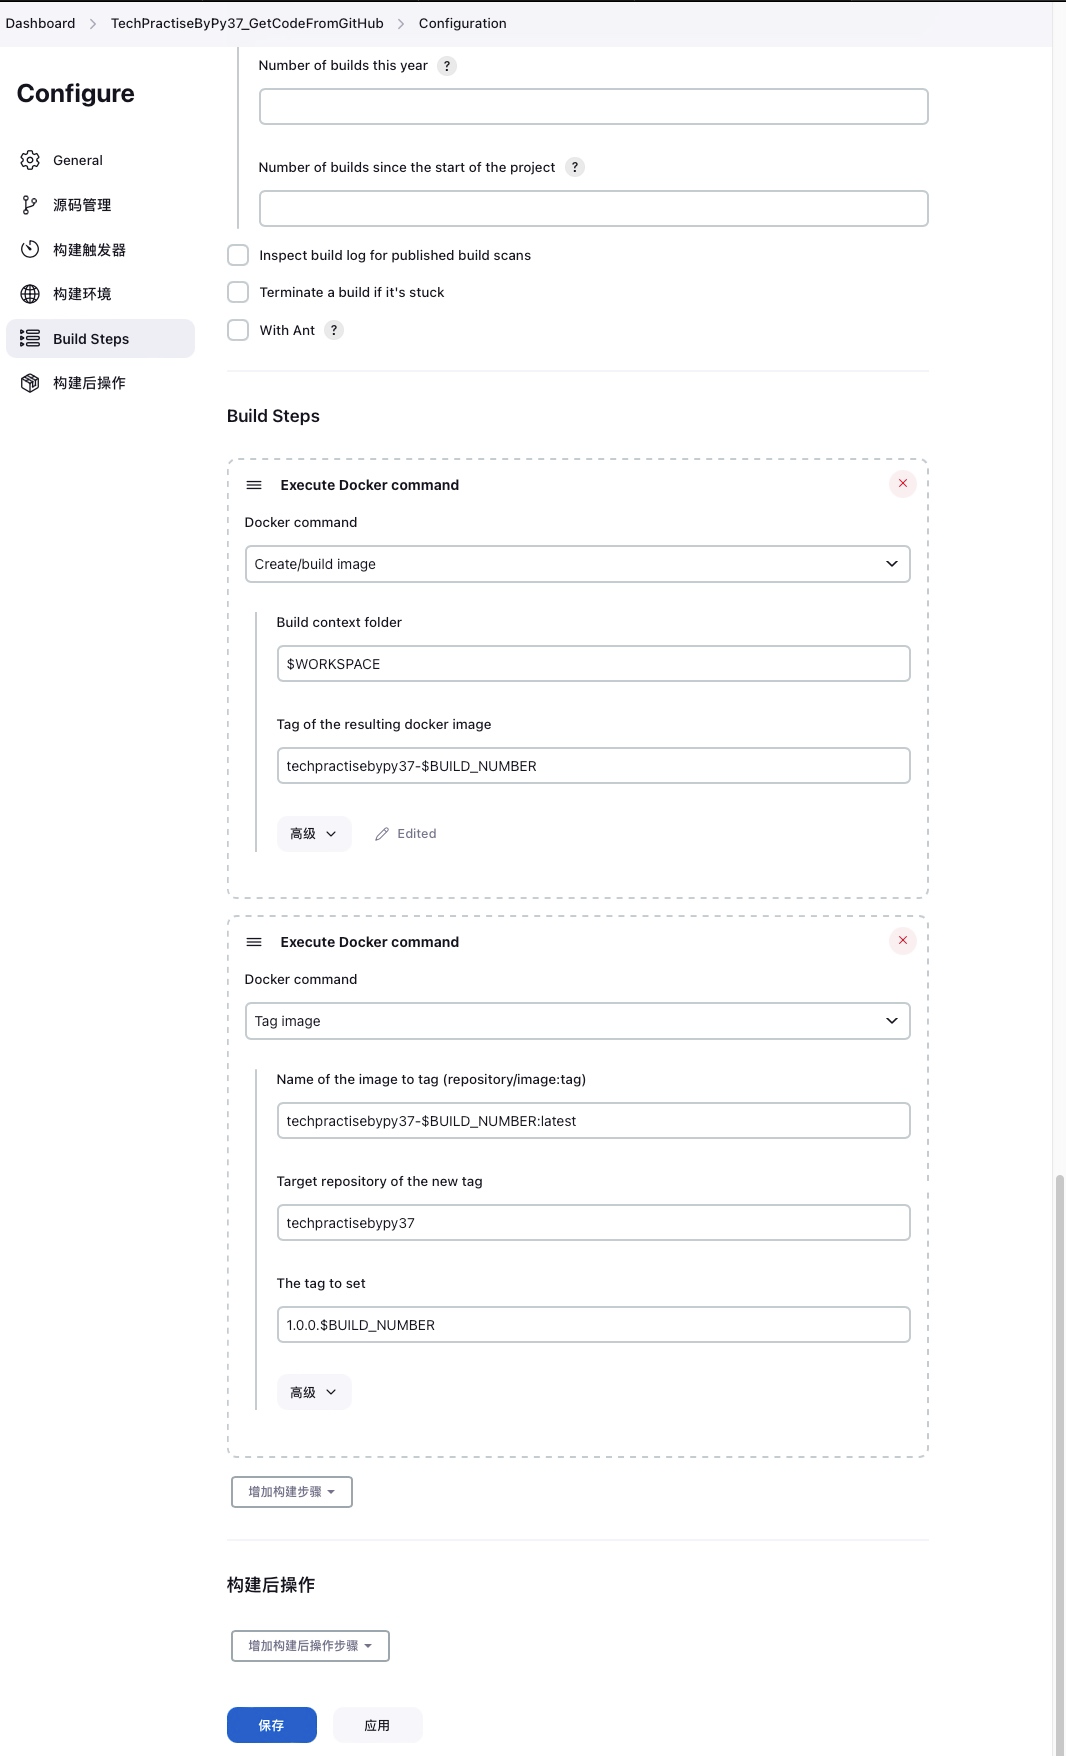Click the blue 保存 save button
Screen dimensions: 1066x1756
click(x=271, y=1725)
